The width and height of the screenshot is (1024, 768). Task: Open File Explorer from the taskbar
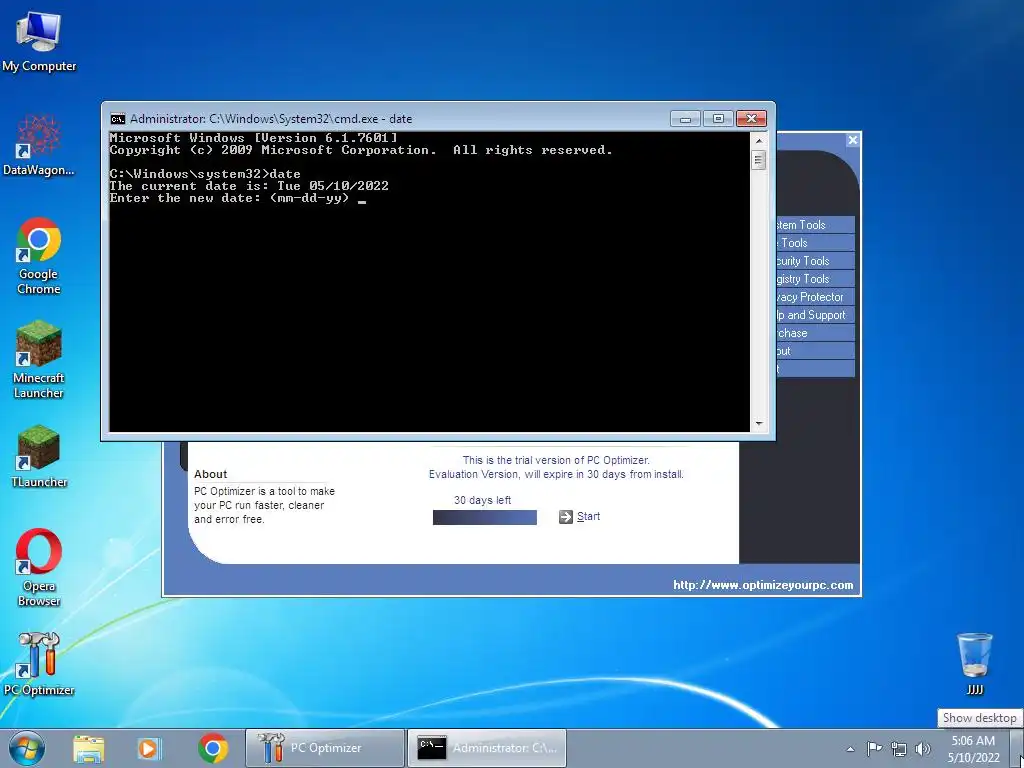[x=88, y=748]
